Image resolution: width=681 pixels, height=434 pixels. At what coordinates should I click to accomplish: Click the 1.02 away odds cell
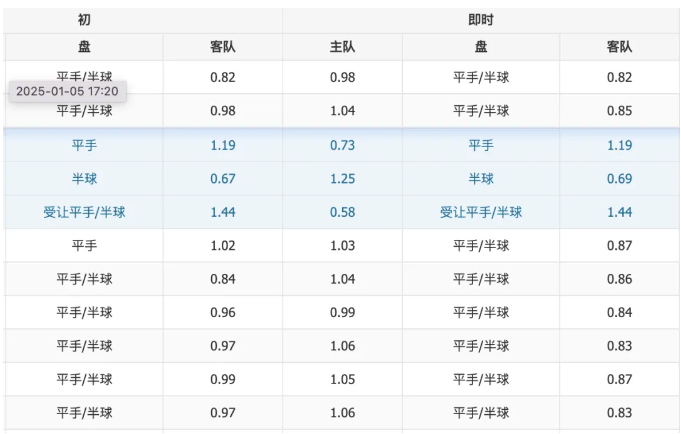tap(223, 245)
